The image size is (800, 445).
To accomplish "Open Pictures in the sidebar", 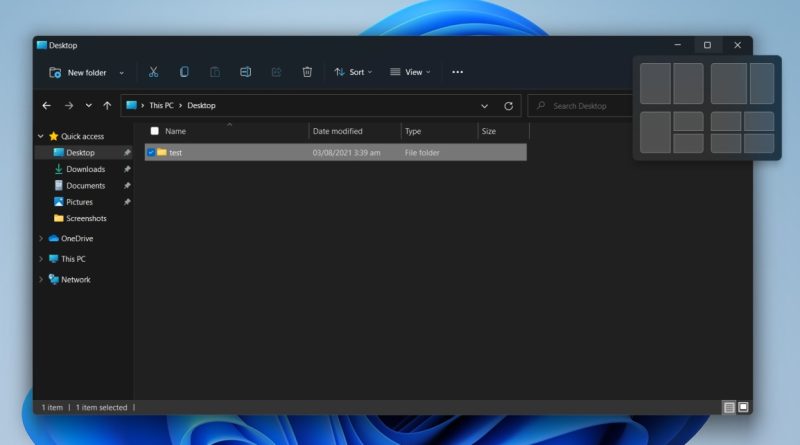I will click(79, 202).
